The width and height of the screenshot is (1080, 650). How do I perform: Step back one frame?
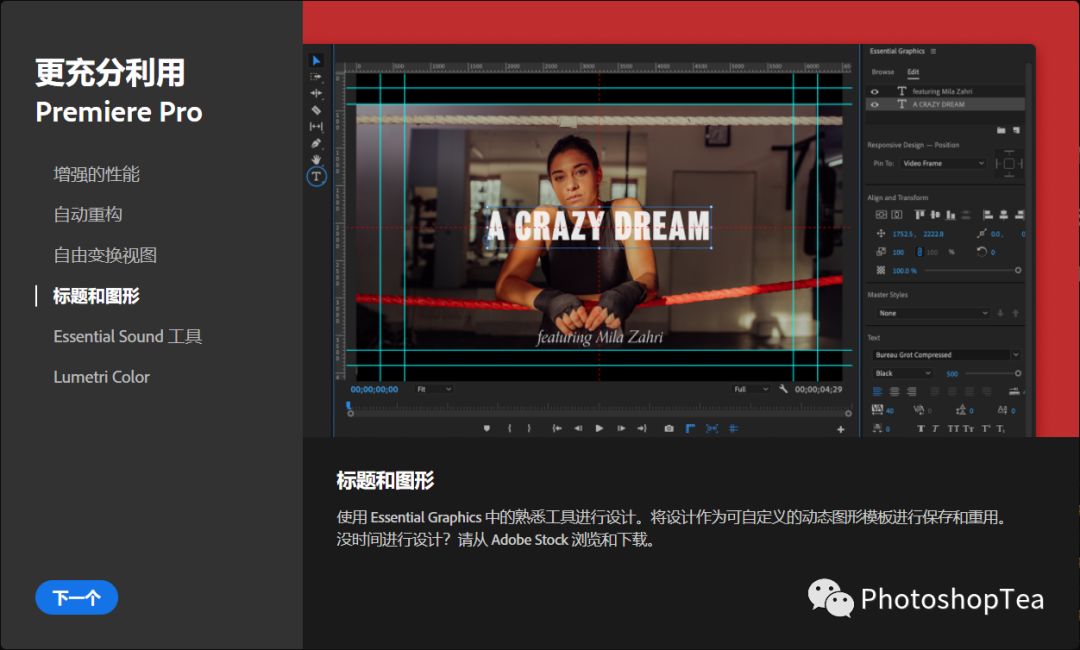[578, 428]
